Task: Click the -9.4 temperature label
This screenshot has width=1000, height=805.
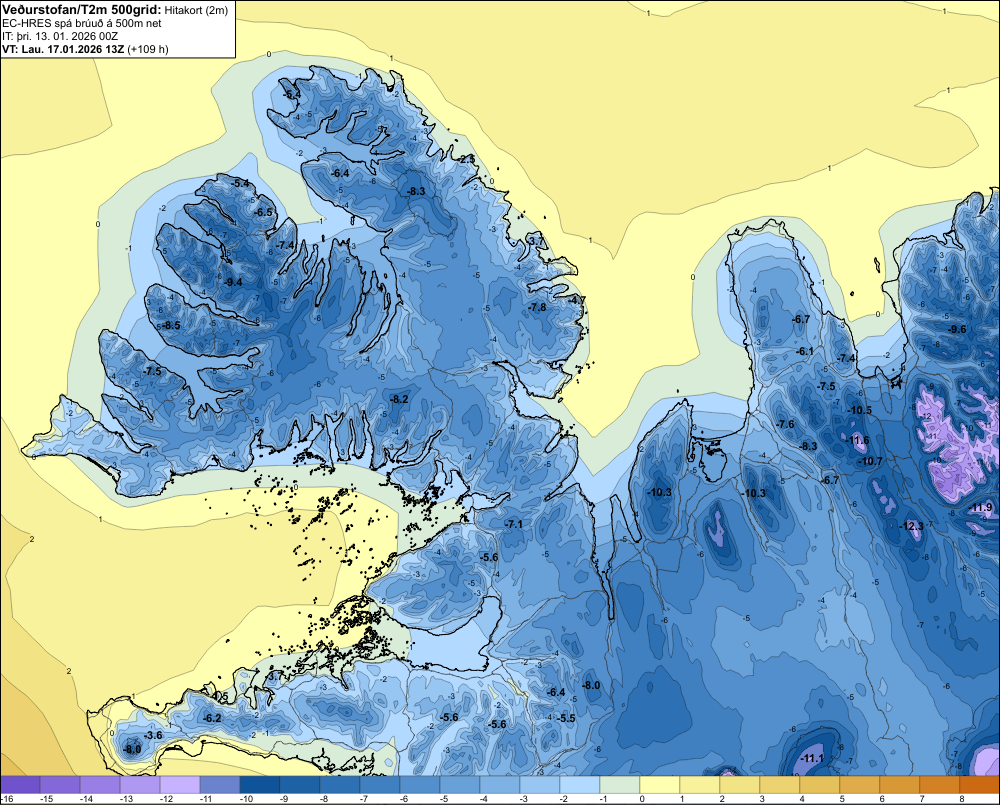Action: pos(233,282)
